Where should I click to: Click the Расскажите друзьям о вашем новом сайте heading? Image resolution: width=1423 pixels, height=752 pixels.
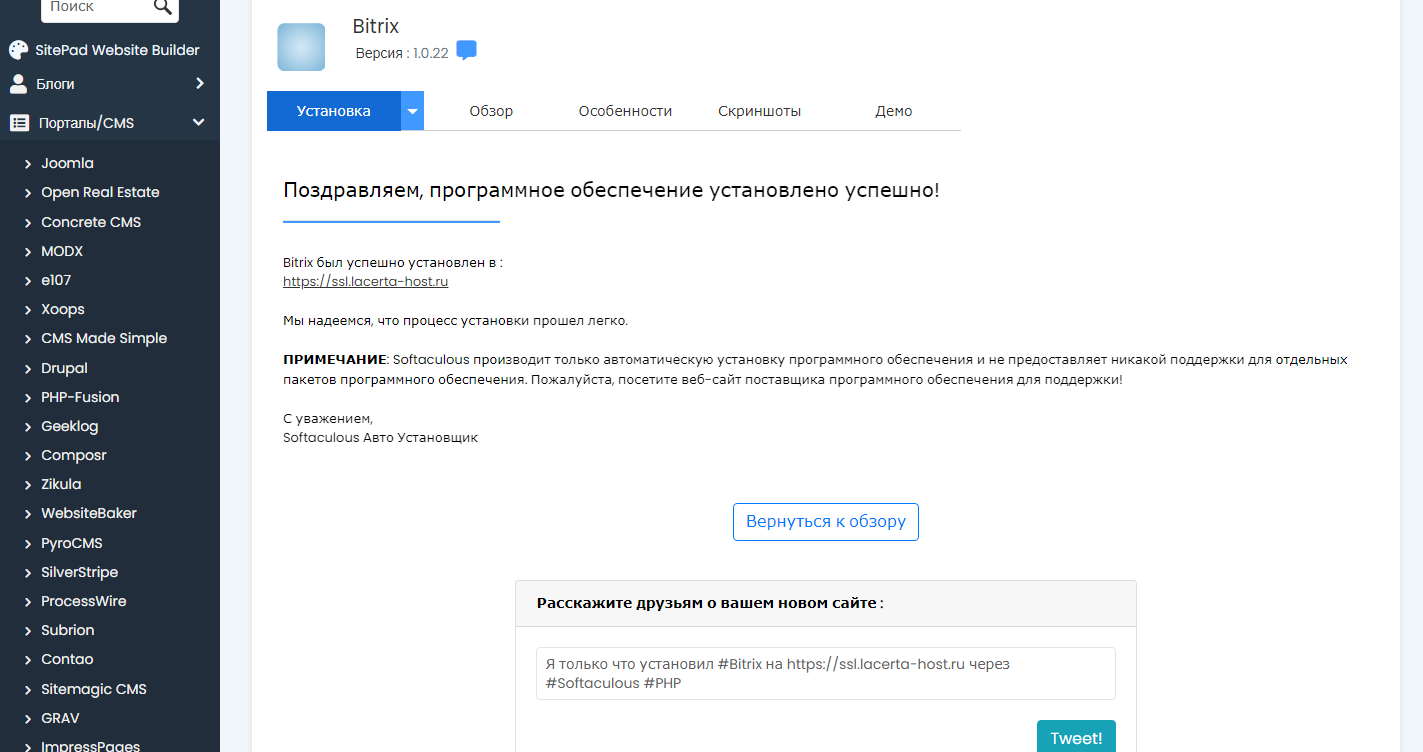[710, 603]
